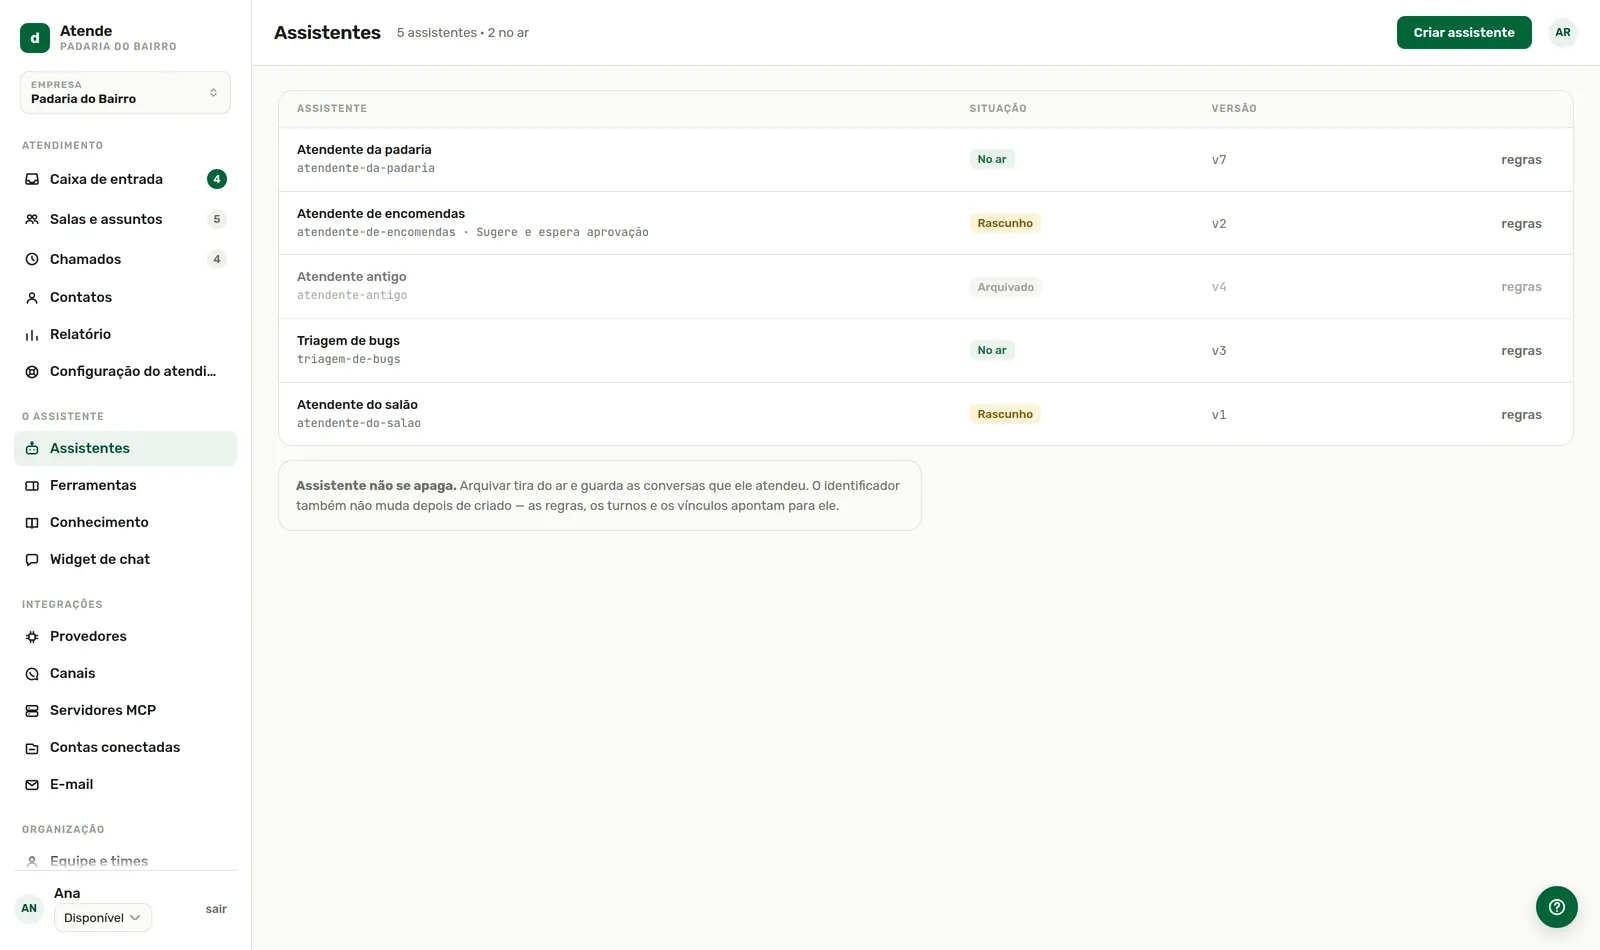Click the Salas e assuntos people icon
This screenshot has height=950, width=1600.
pos(32,219)
